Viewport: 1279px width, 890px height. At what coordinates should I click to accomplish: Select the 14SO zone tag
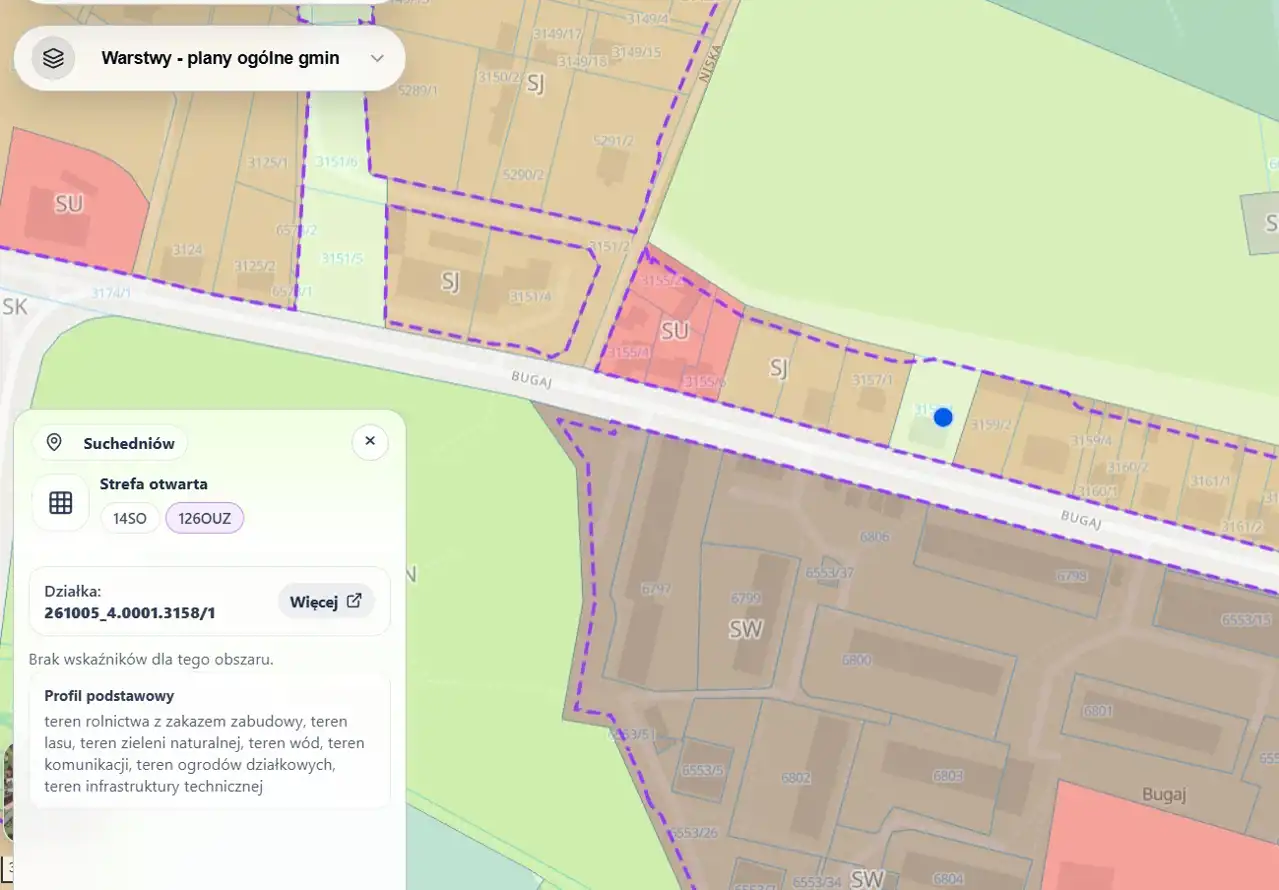(x=130, y=518)
